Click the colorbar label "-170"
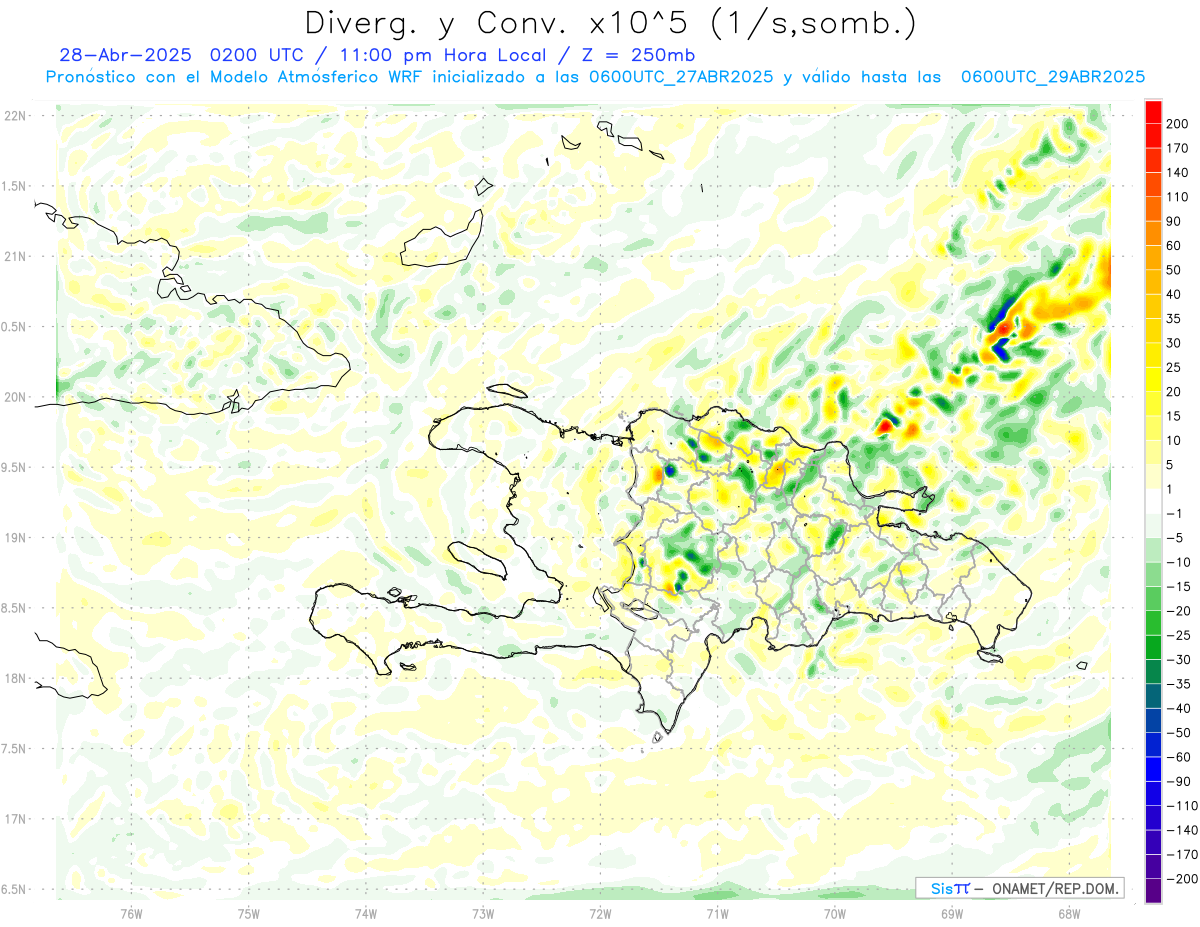Viewport: 1200px width, 927px height. (x=1184, y=854)
